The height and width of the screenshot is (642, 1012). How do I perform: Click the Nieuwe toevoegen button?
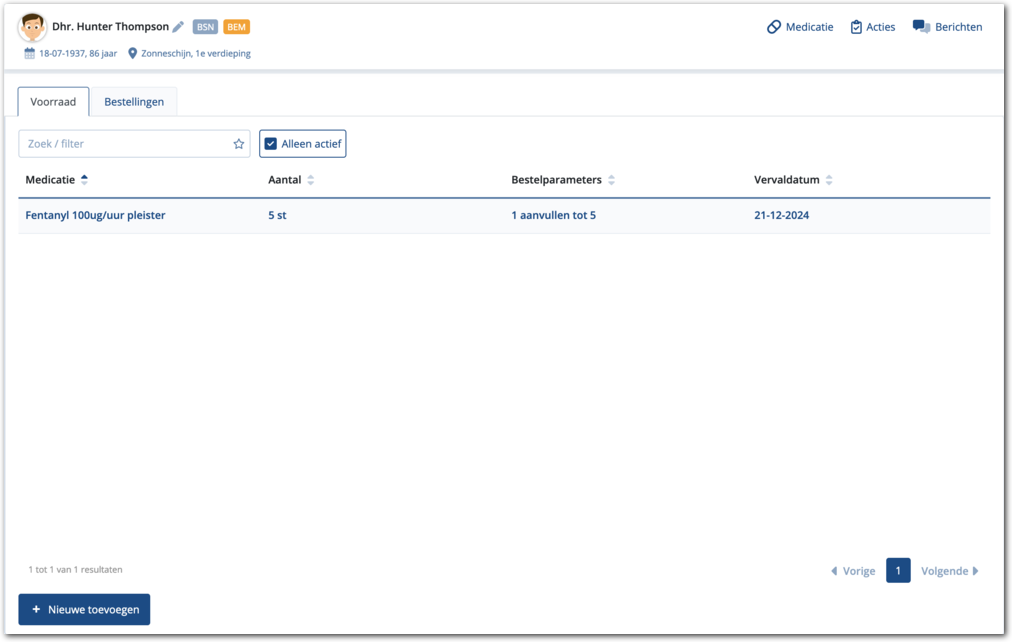(x=84, y=609)
